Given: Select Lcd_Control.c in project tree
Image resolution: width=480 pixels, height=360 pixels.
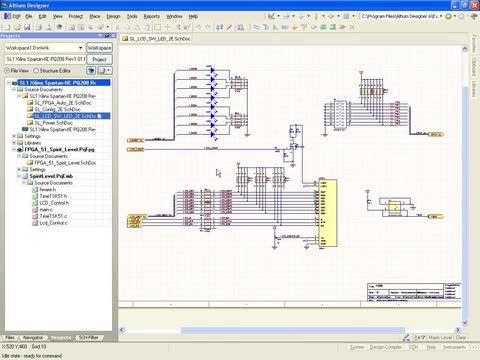Looking at the screenshot, I should (x=53, y=223).
